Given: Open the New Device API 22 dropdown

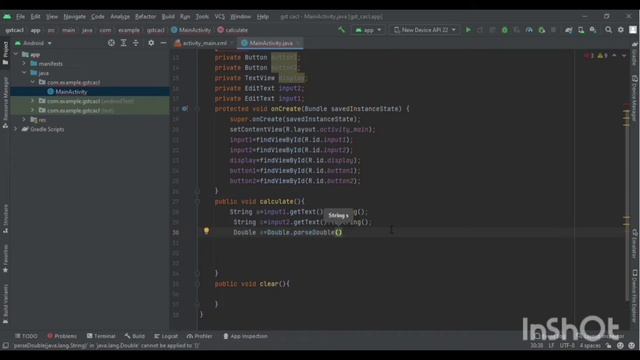Looking at the screenshot, I should pos(424,30).
